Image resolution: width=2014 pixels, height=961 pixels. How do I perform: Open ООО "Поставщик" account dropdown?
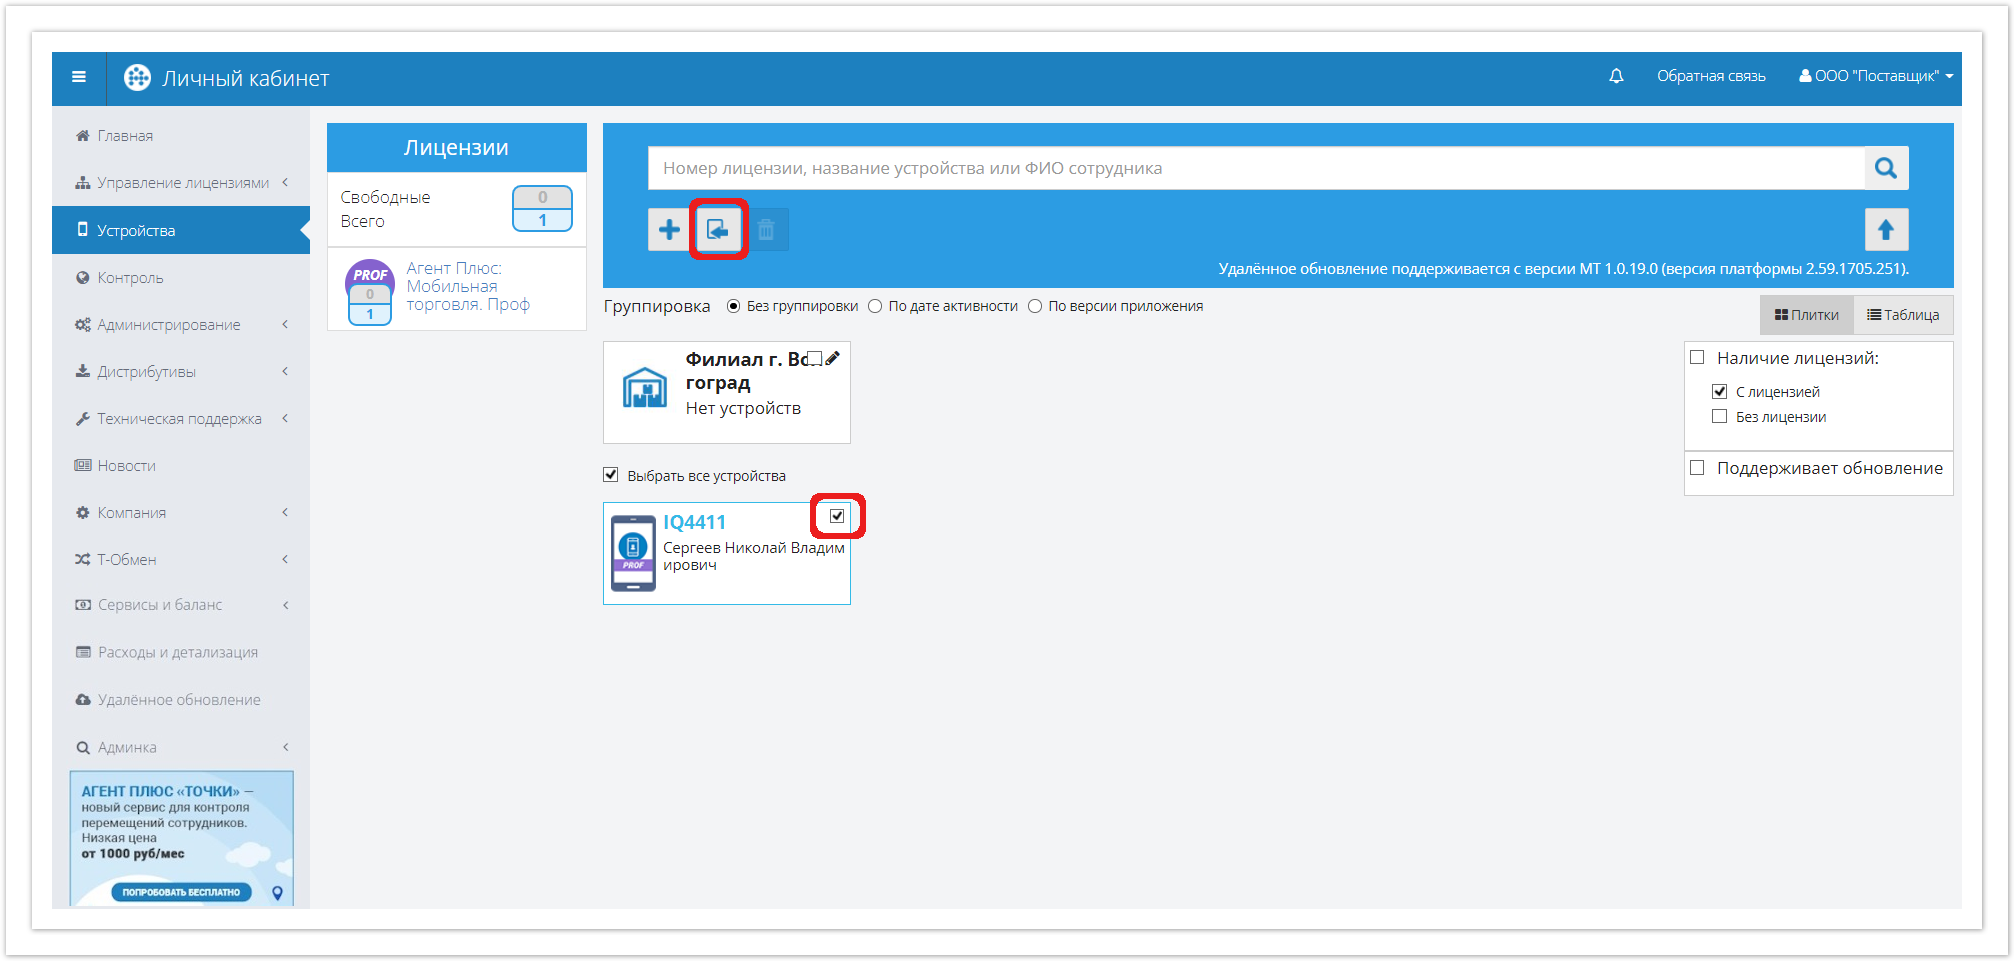(x=1875, y=76)
